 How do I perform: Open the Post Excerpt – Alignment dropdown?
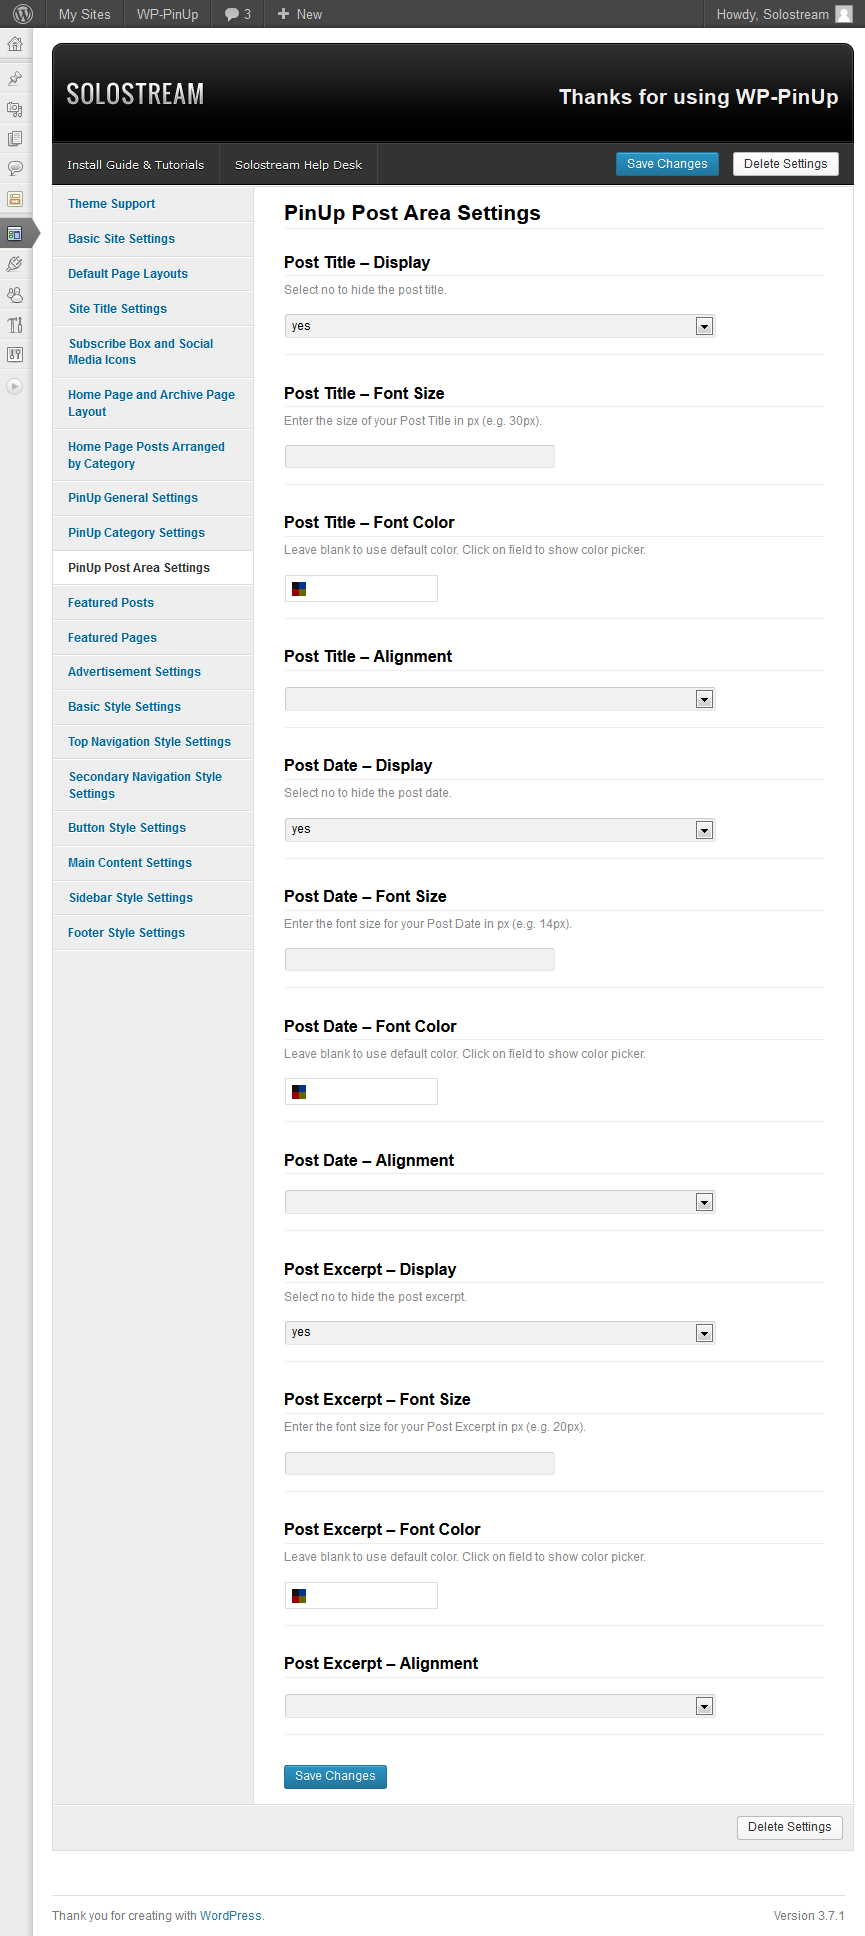tap(500, 1706)
